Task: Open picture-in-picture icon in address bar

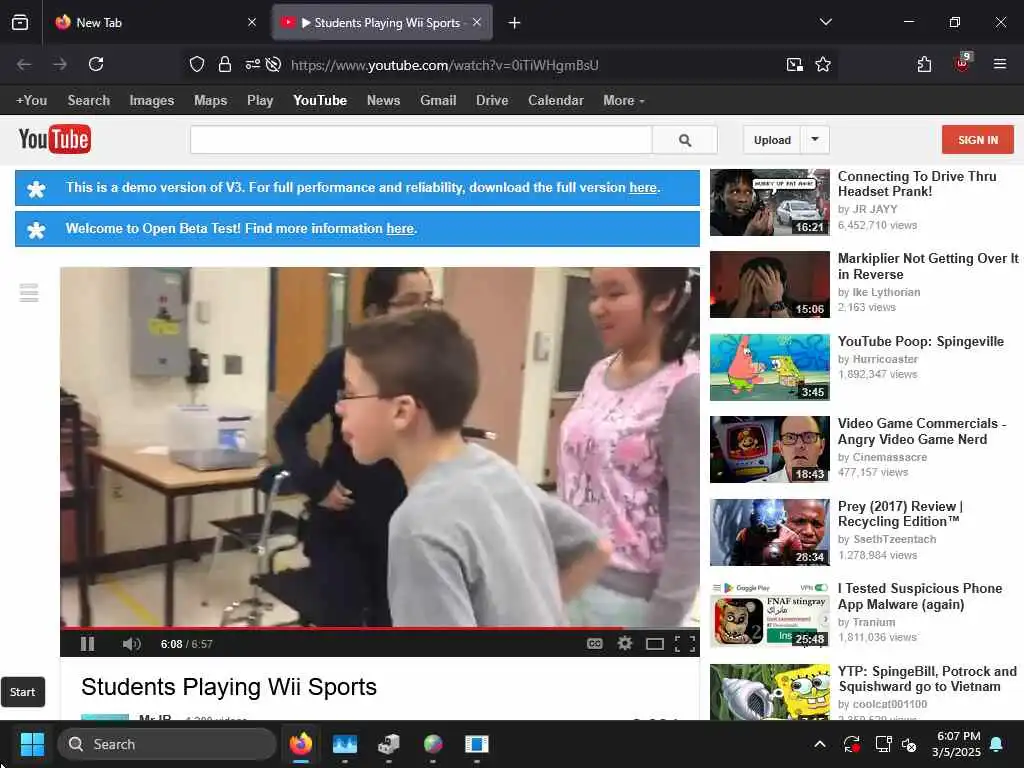Action: point(795,64)
